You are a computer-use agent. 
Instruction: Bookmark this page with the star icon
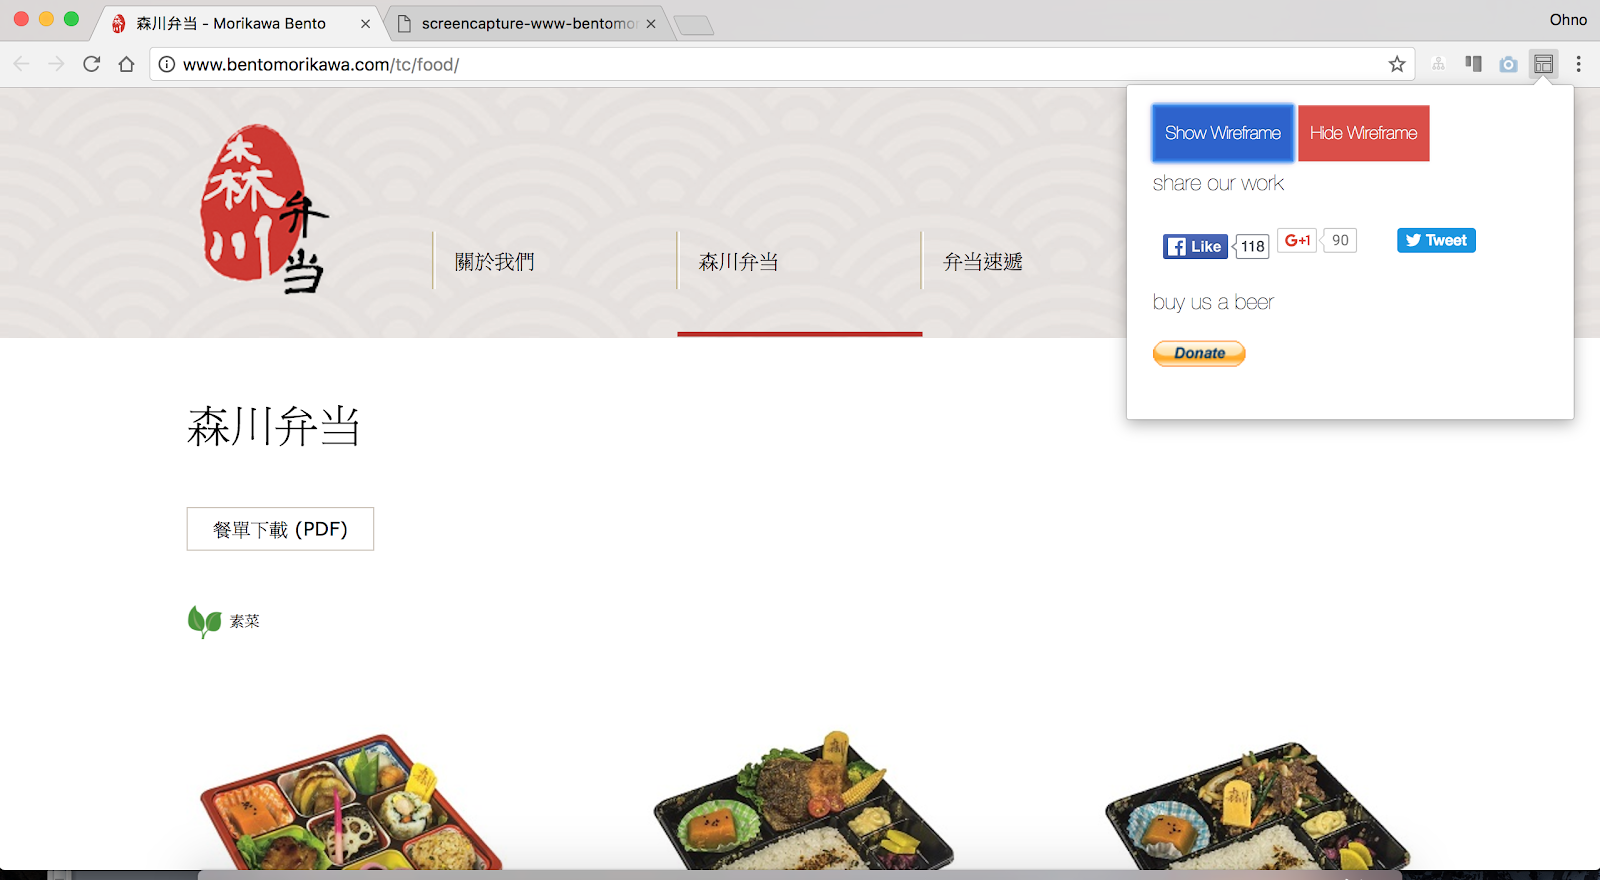coord(1397,64)
